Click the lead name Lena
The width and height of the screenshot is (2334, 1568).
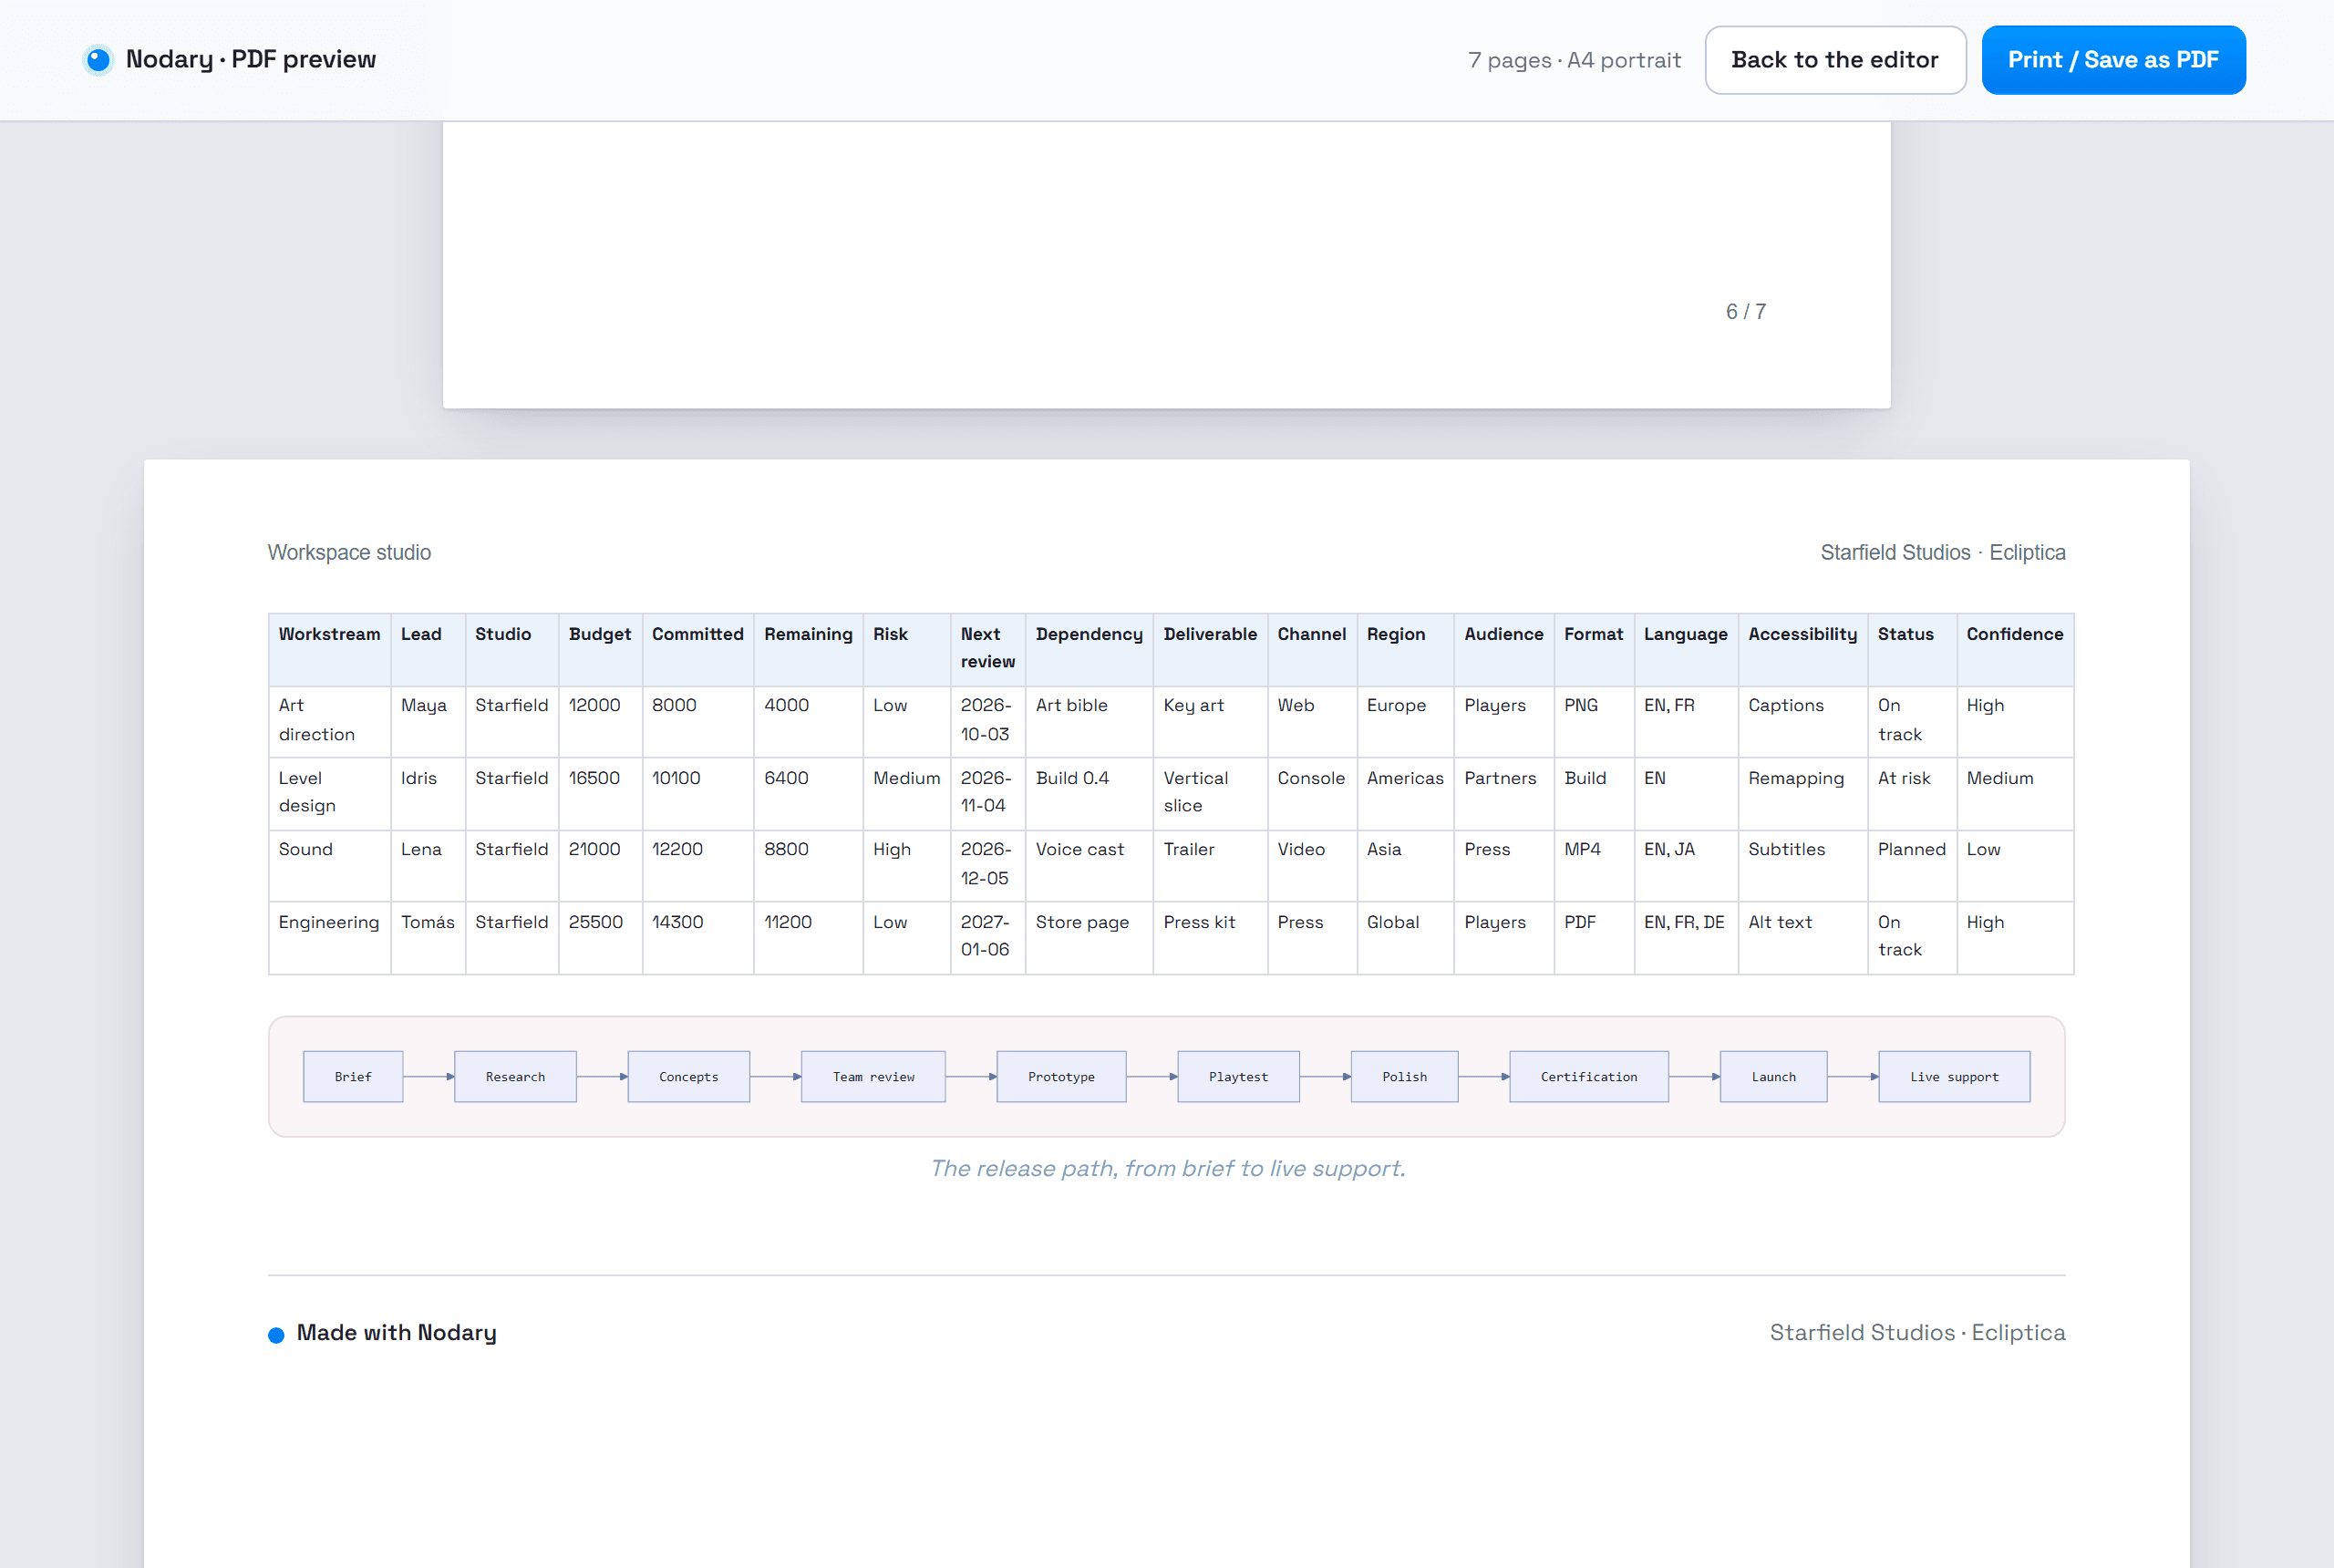click(x=421, y=849)
